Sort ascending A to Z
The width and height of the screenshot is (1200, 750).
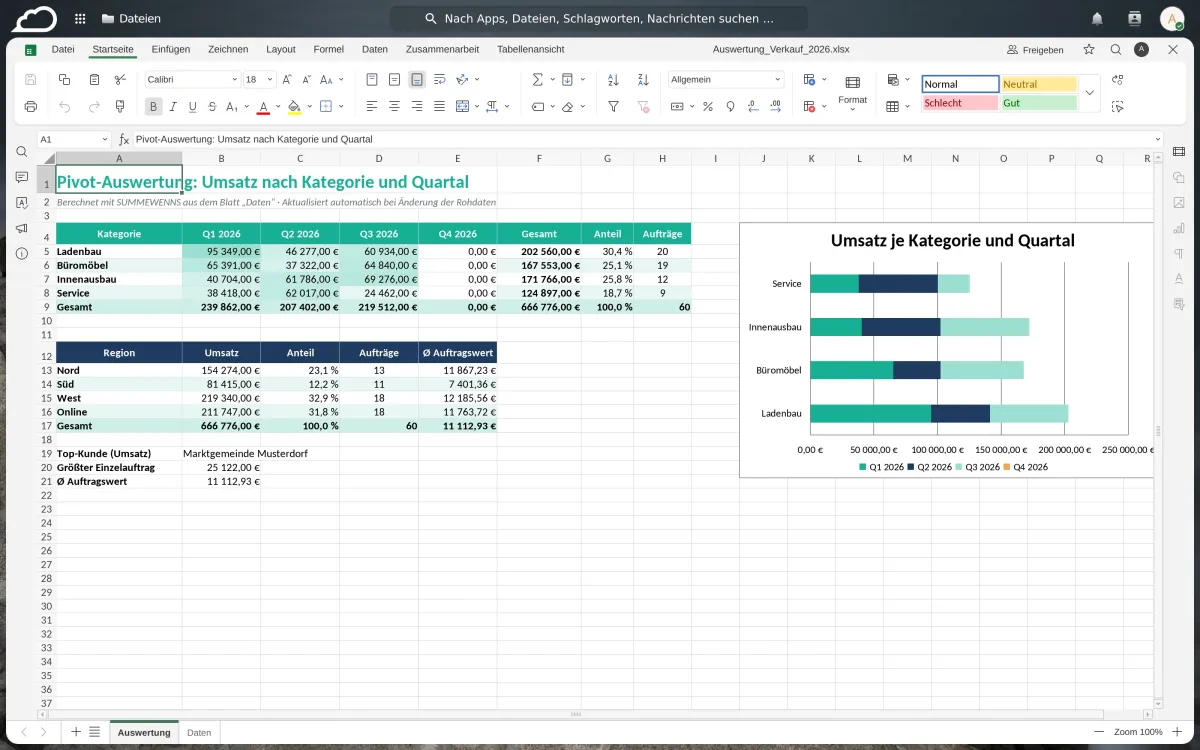coord(614,79)
